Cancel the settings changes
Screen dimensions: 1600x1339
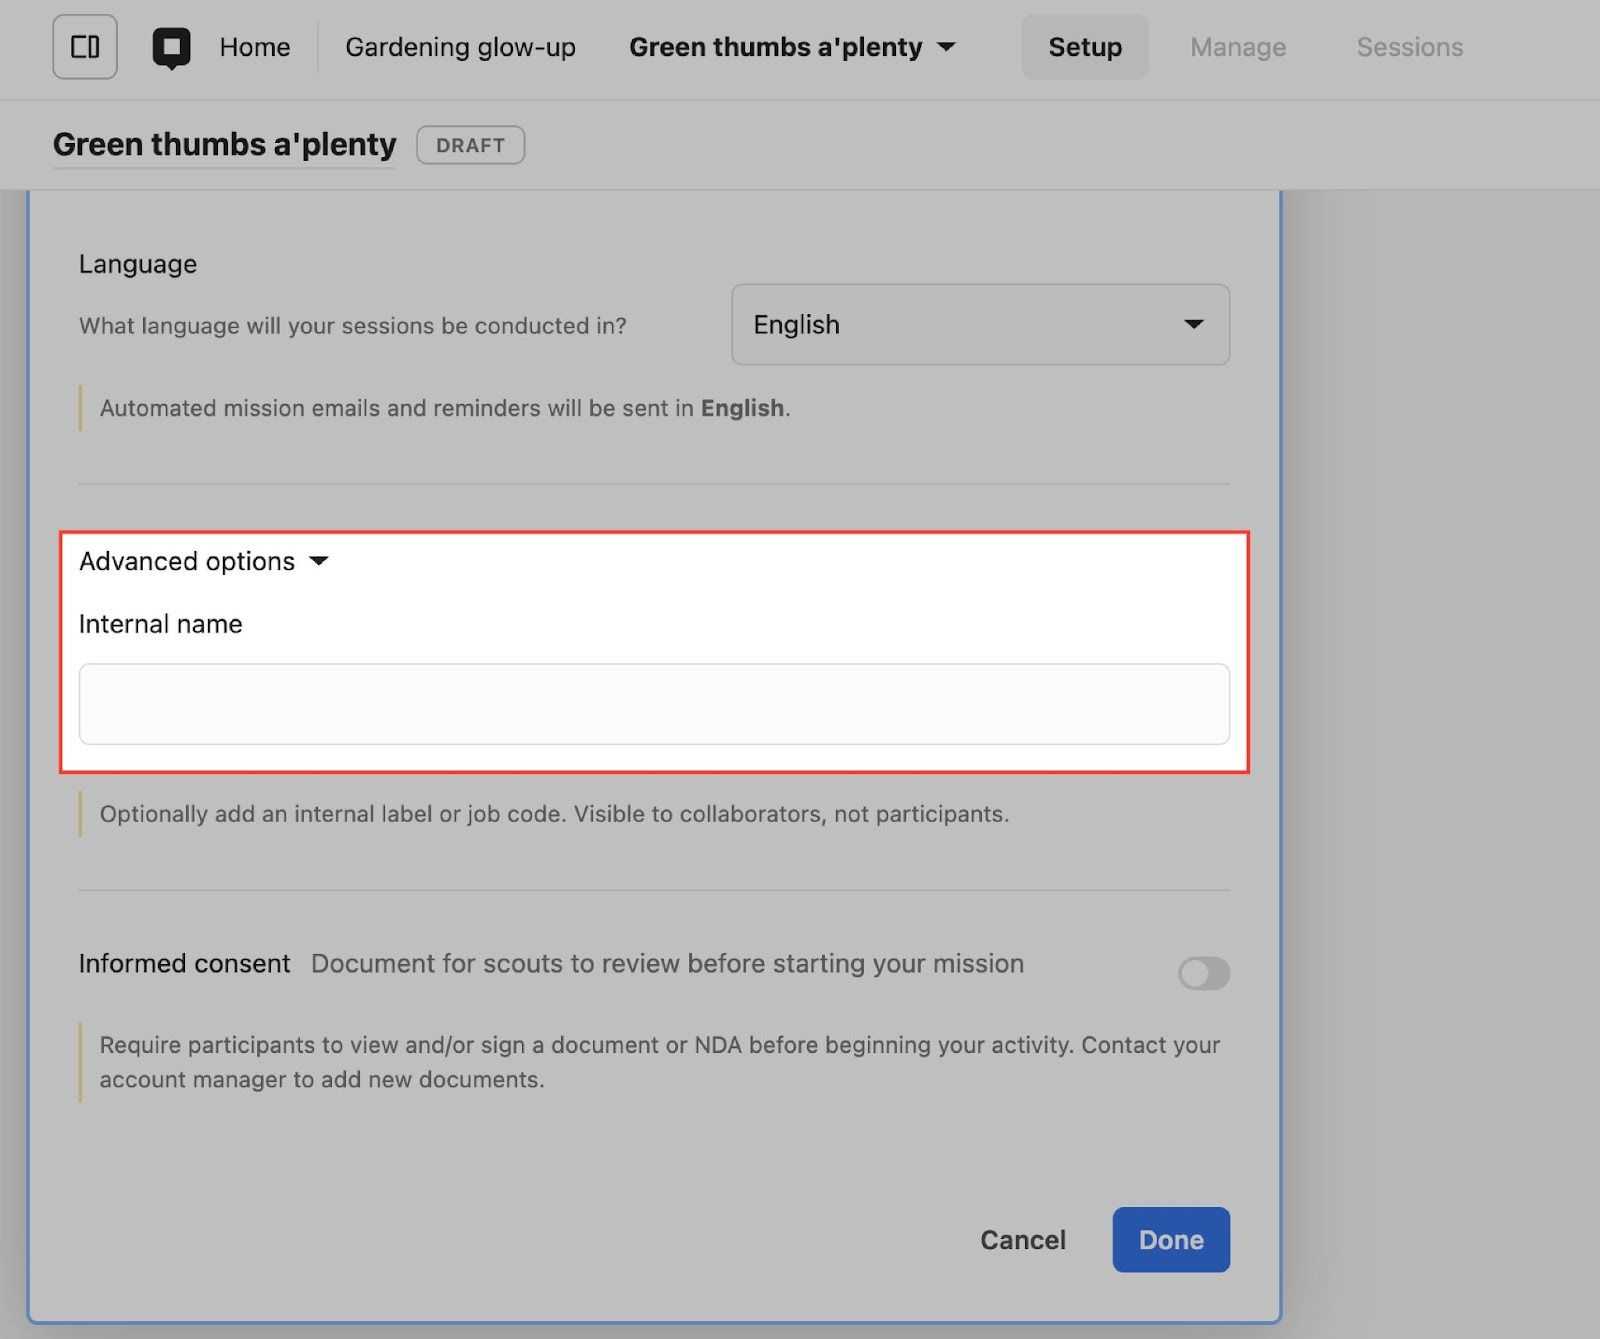pos(1022,1240)
